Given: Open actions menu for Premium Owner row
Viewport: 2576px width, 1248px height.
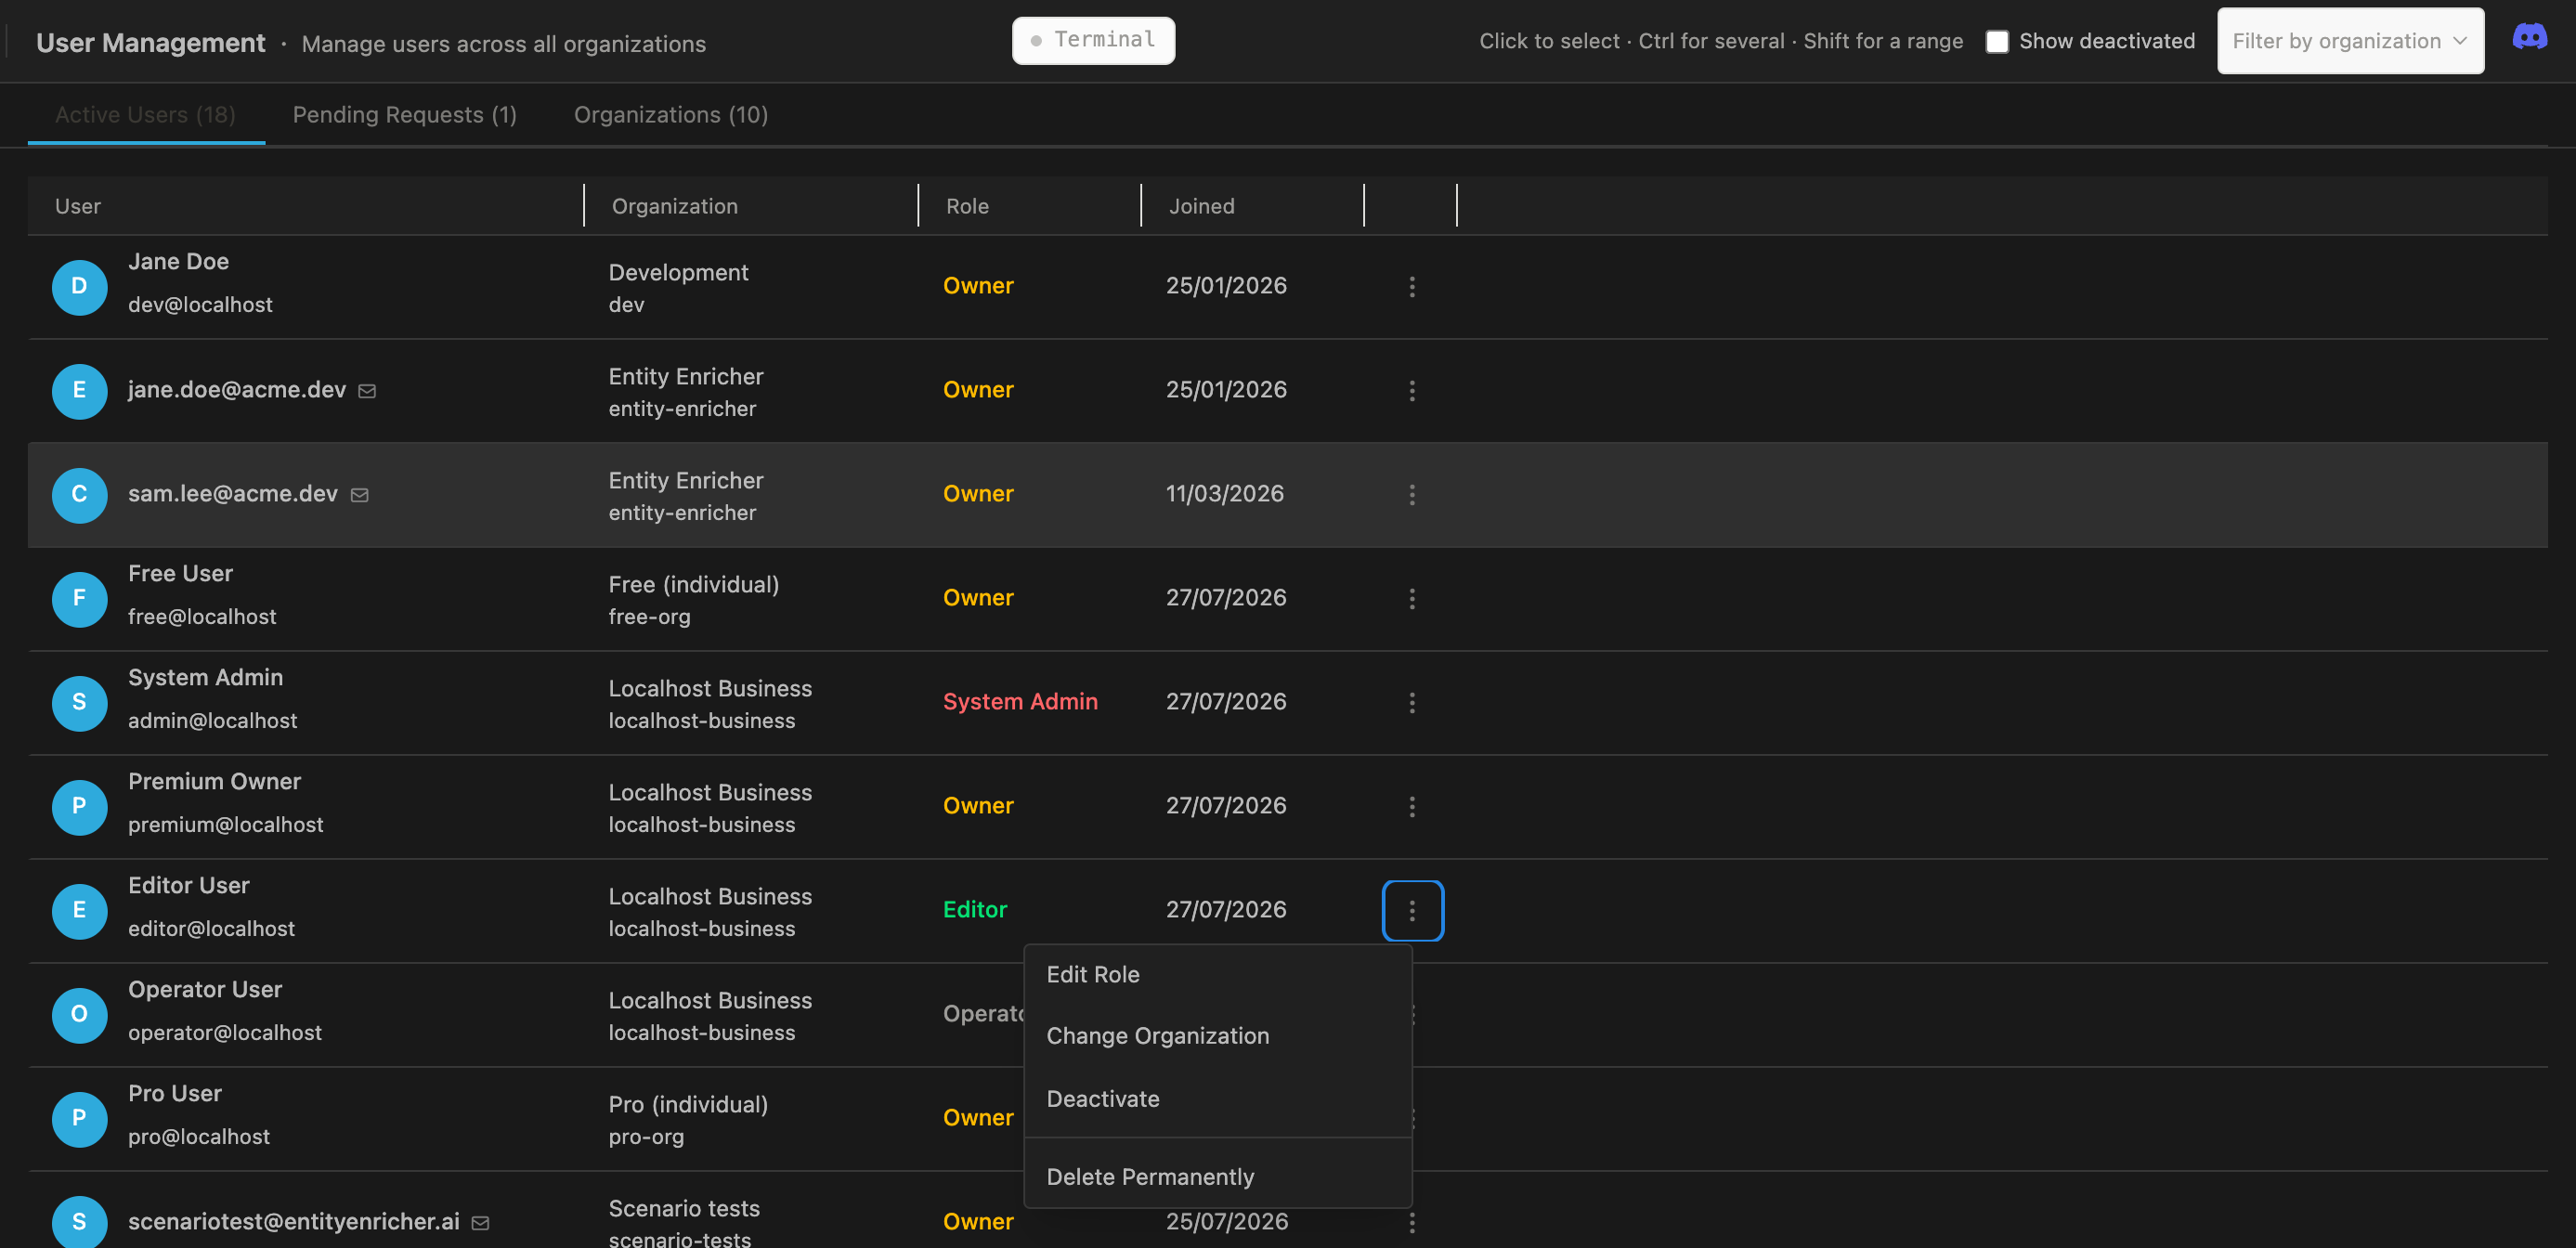Looking at the screenshot, I should [x=1412, y=807].
